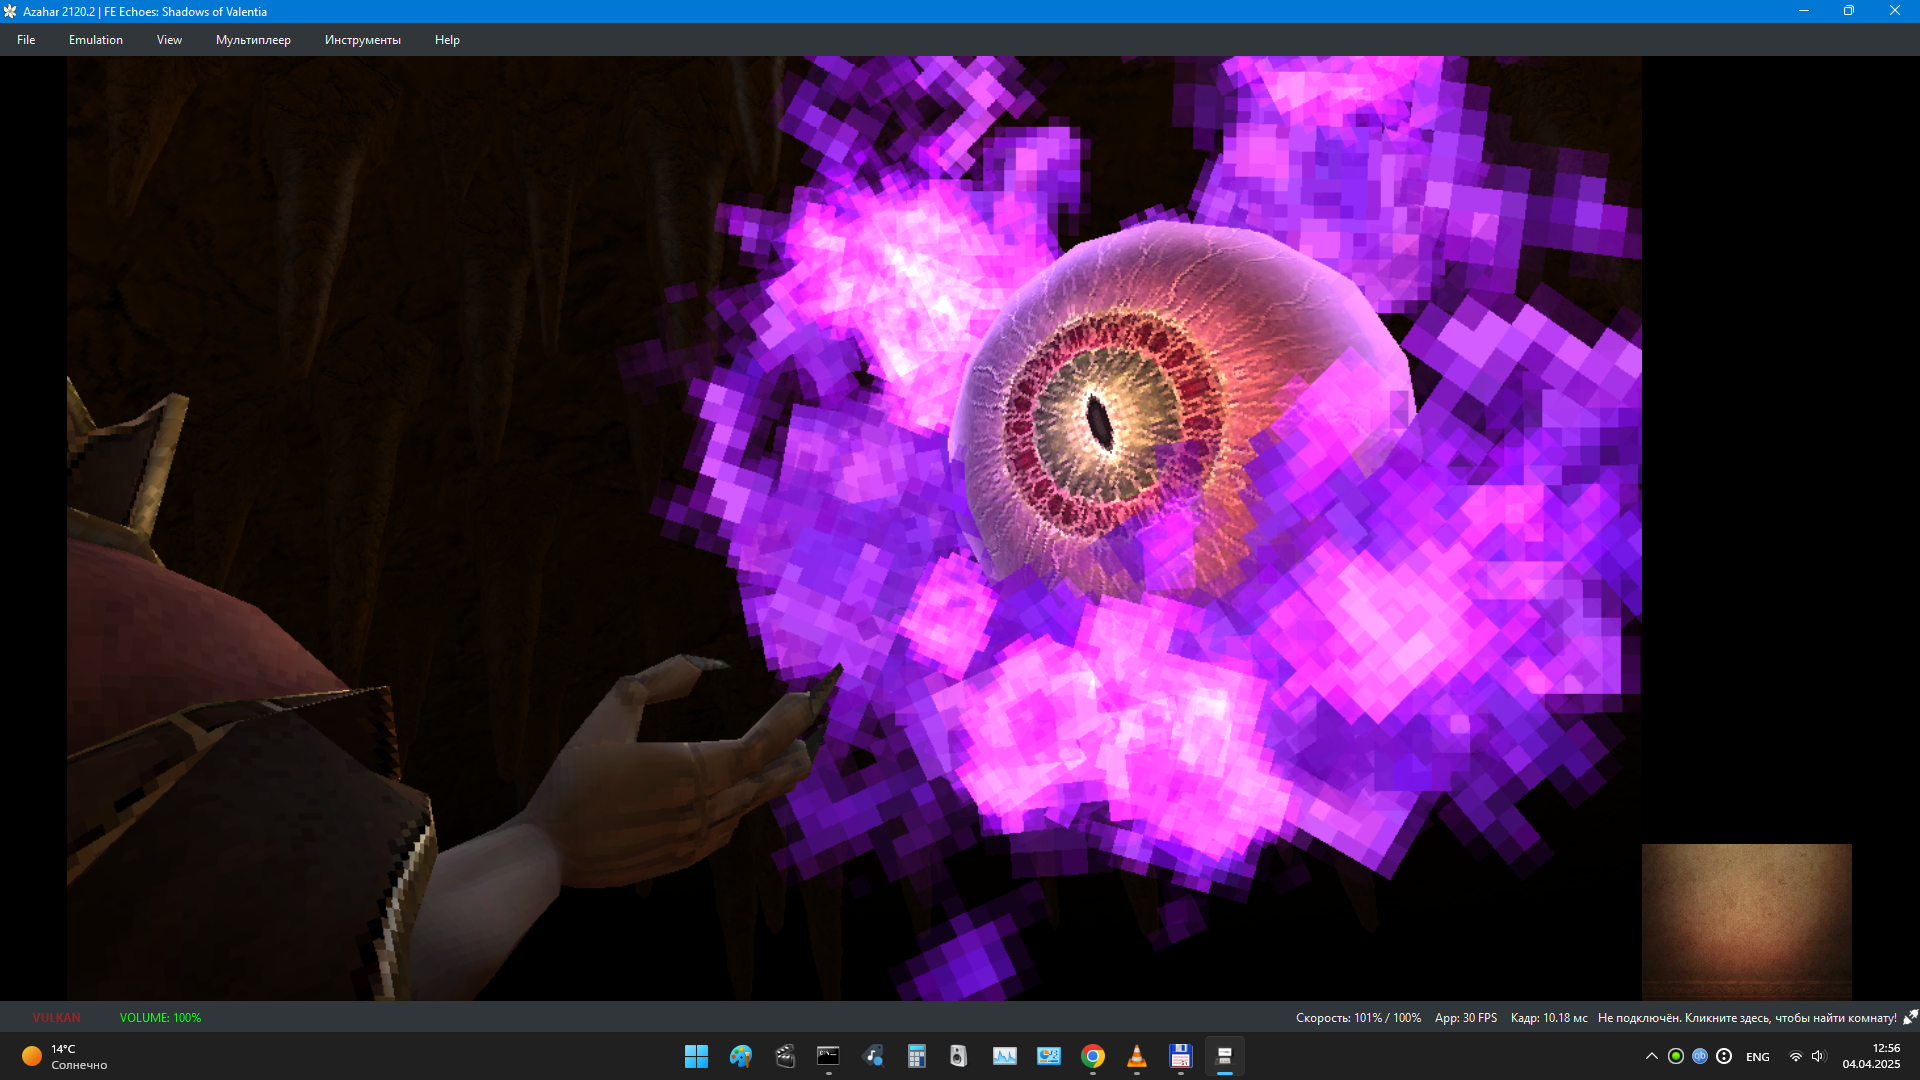Click 'Не подключён' to find a room

click(1746, 1018)
